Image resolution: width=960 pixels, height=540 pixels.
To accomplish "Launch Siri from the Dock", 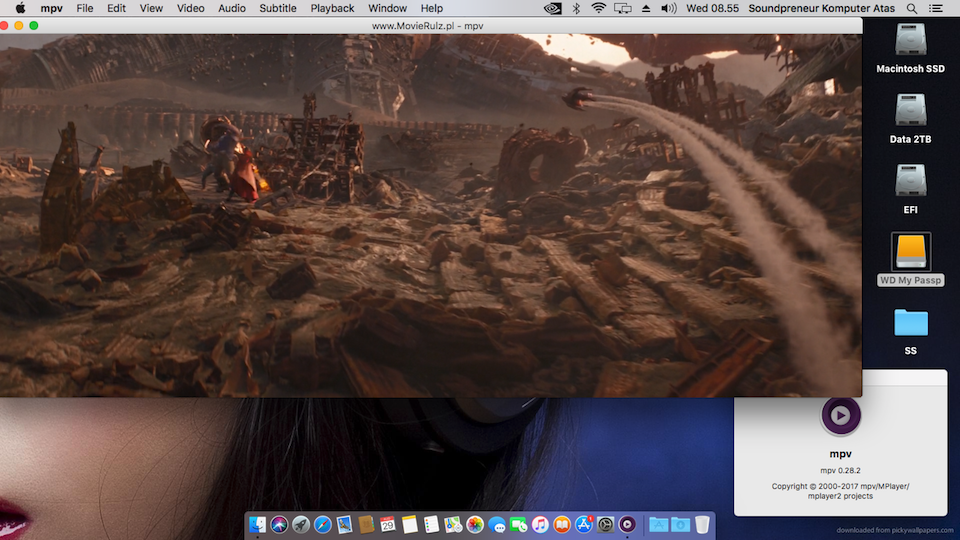I will pyautogui.click(x=279, y=525).
